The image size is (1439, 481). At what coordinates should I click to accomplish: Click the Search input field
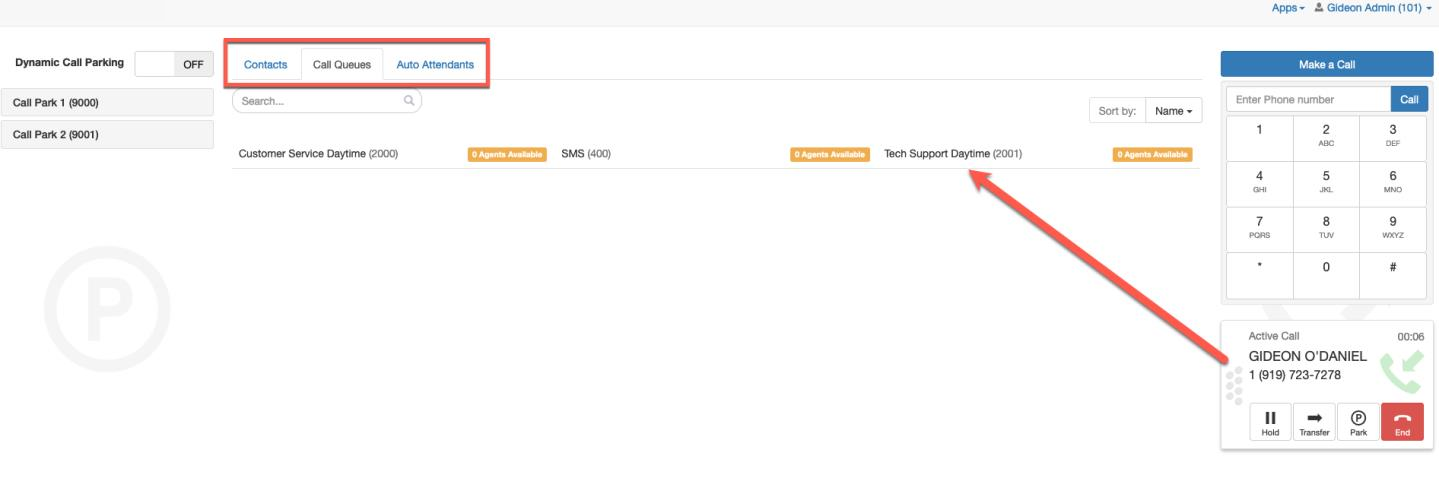(x=327, y=101)
